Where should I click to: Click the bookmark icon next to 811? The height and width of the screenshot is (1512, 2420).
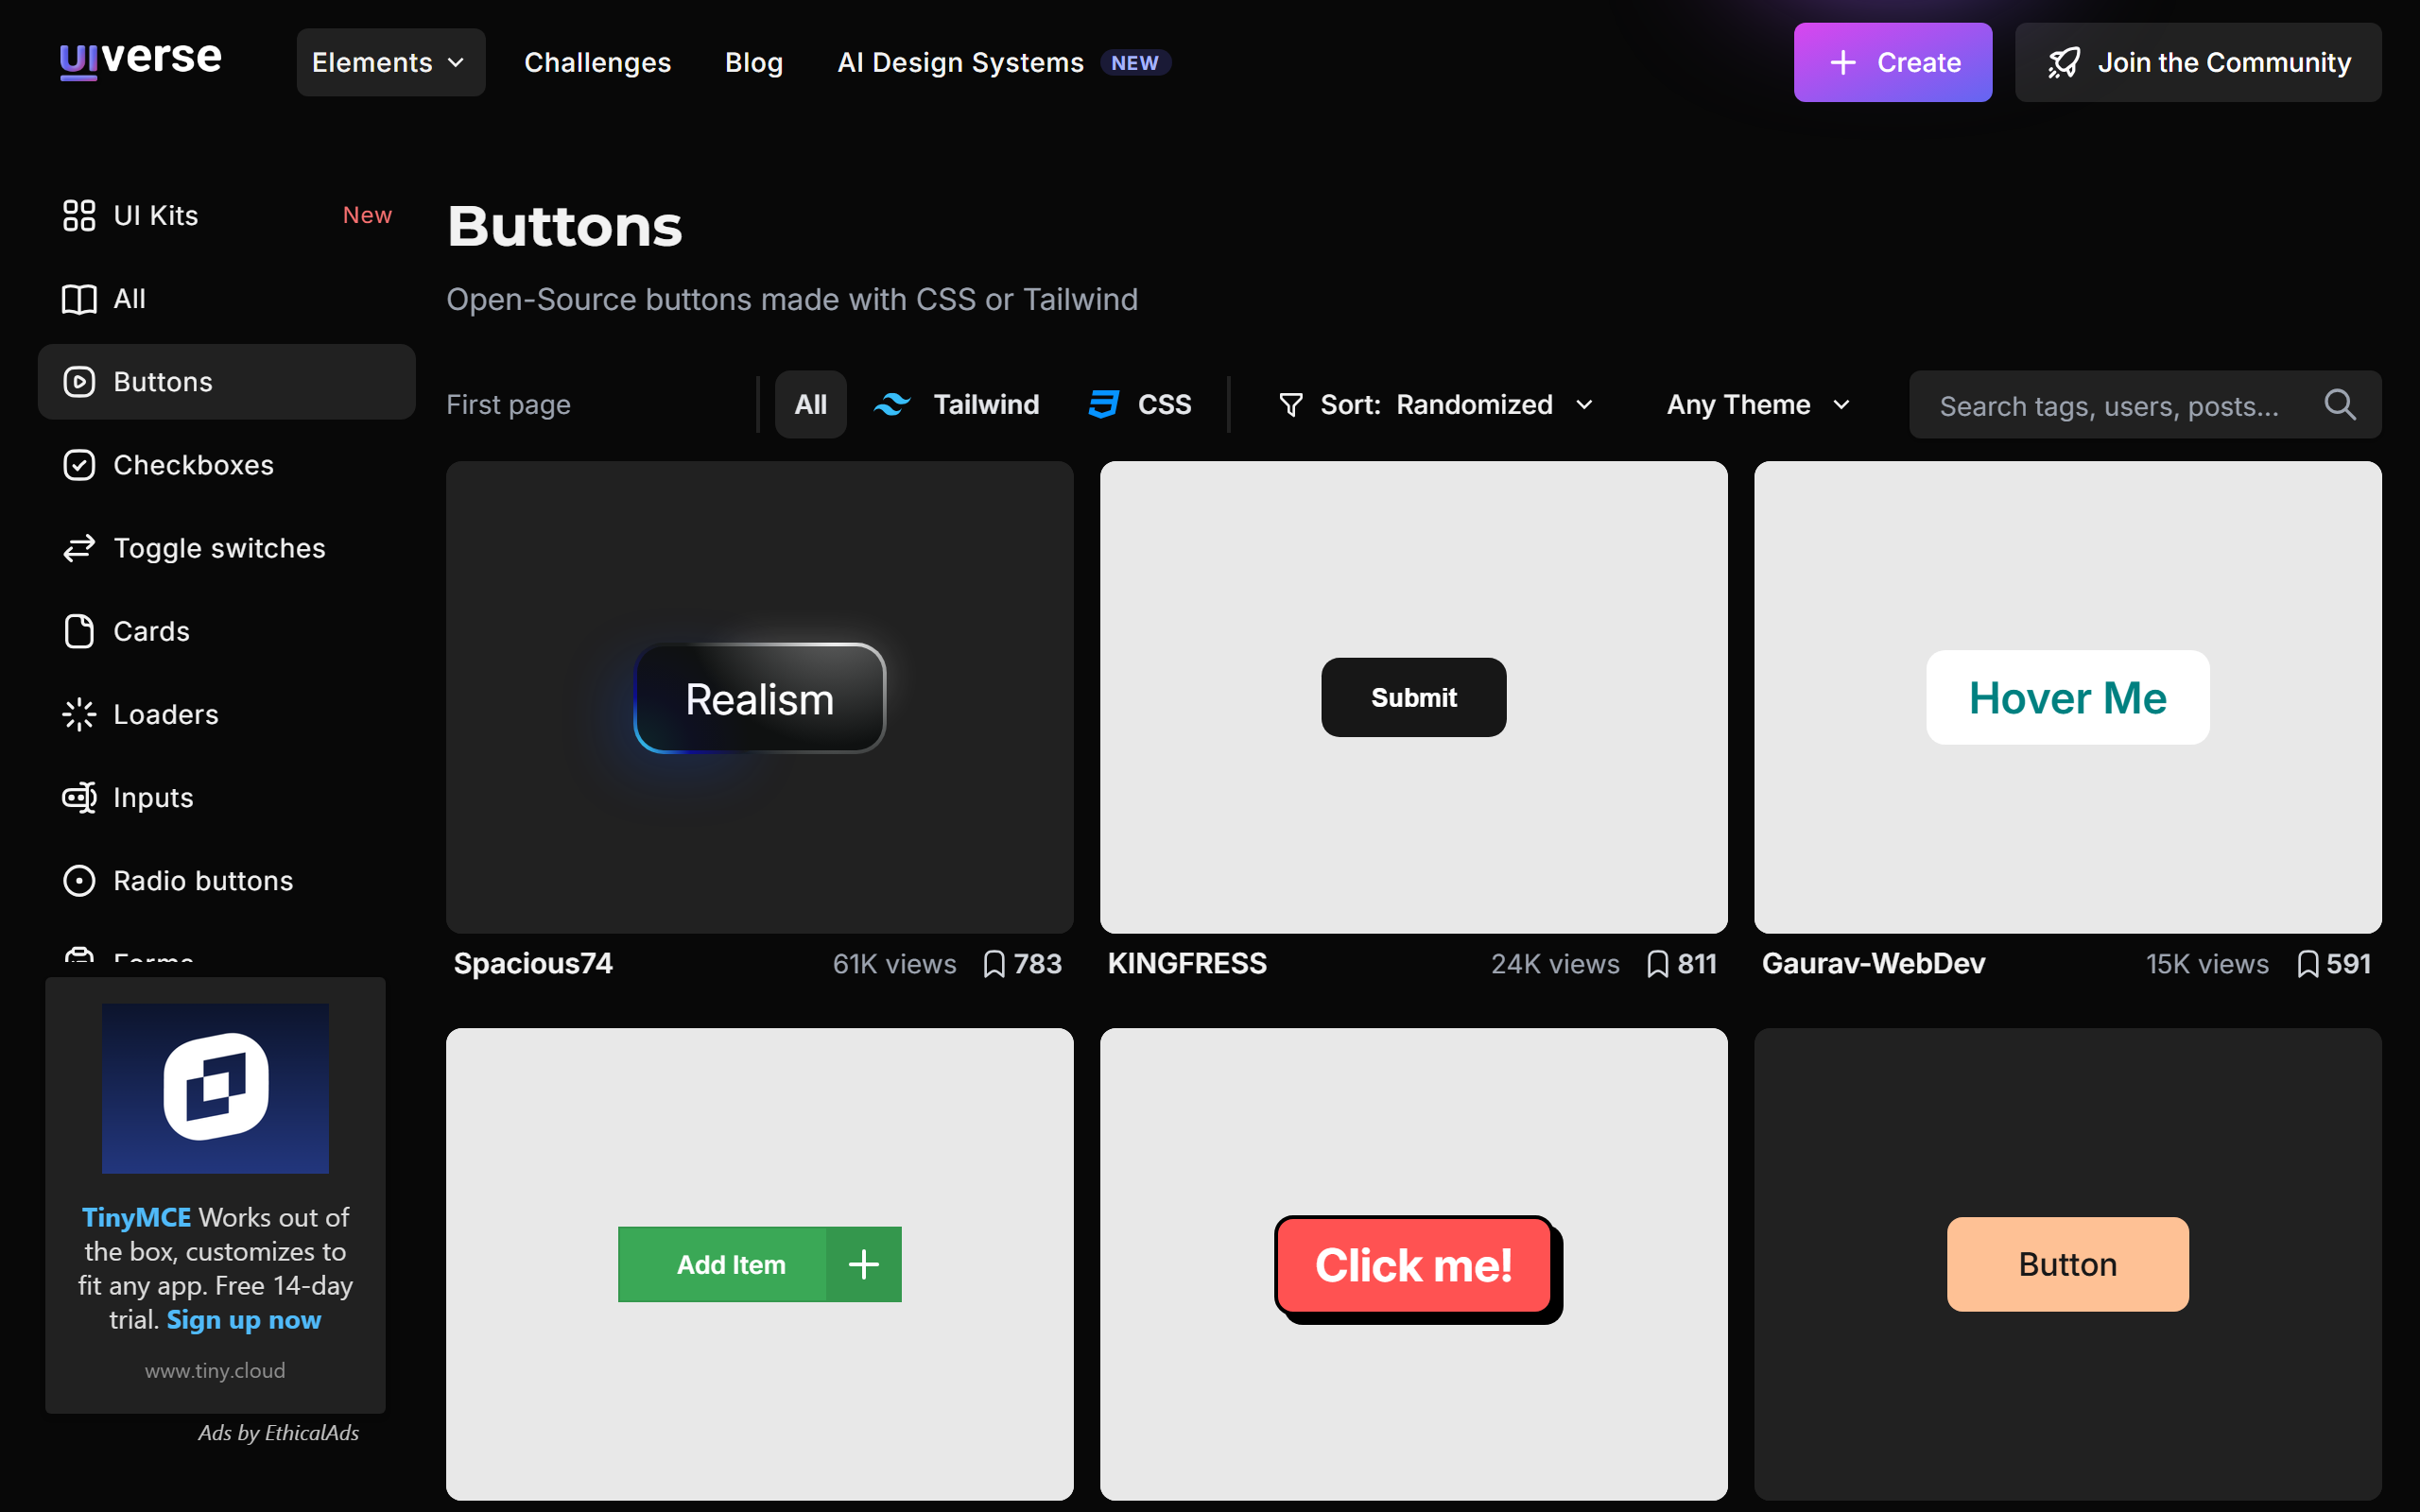[1658, 964]
